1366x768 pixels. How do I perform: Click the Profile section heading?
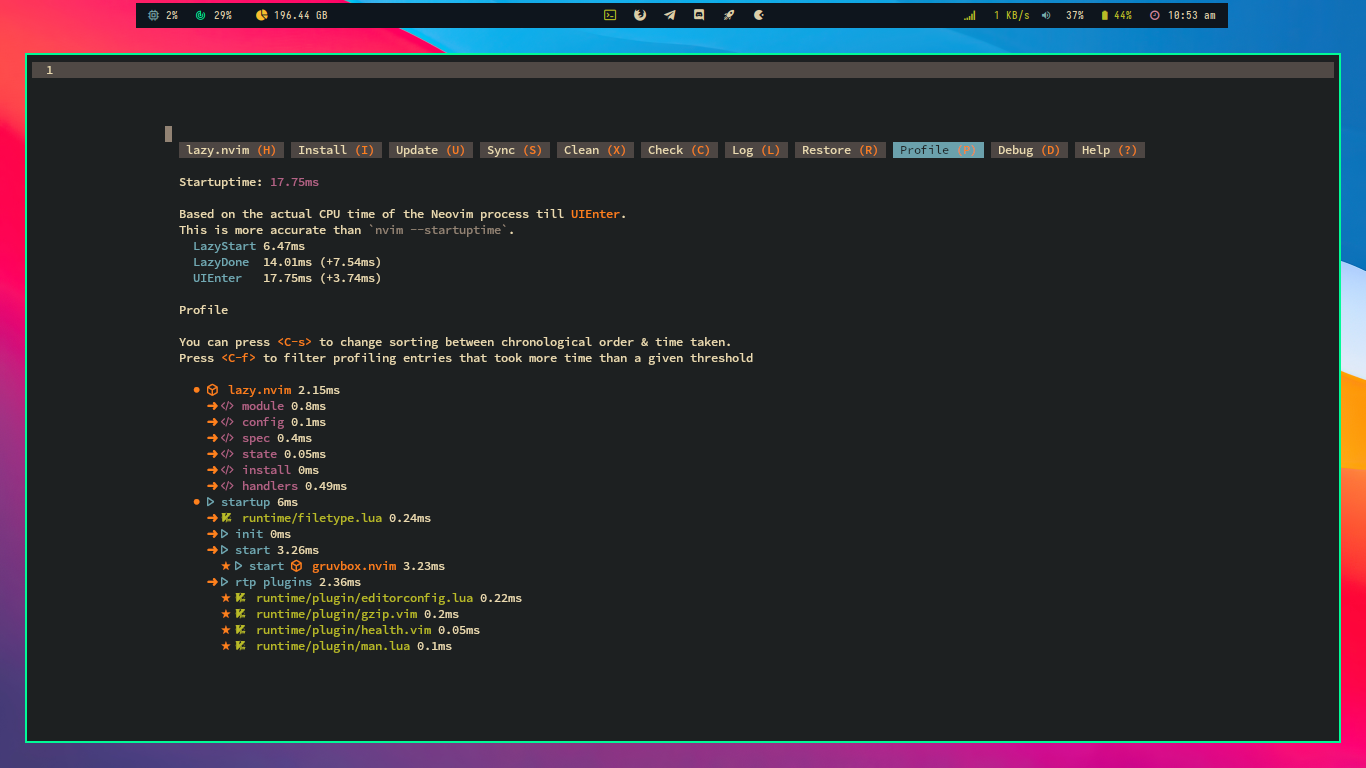[203, 310]
